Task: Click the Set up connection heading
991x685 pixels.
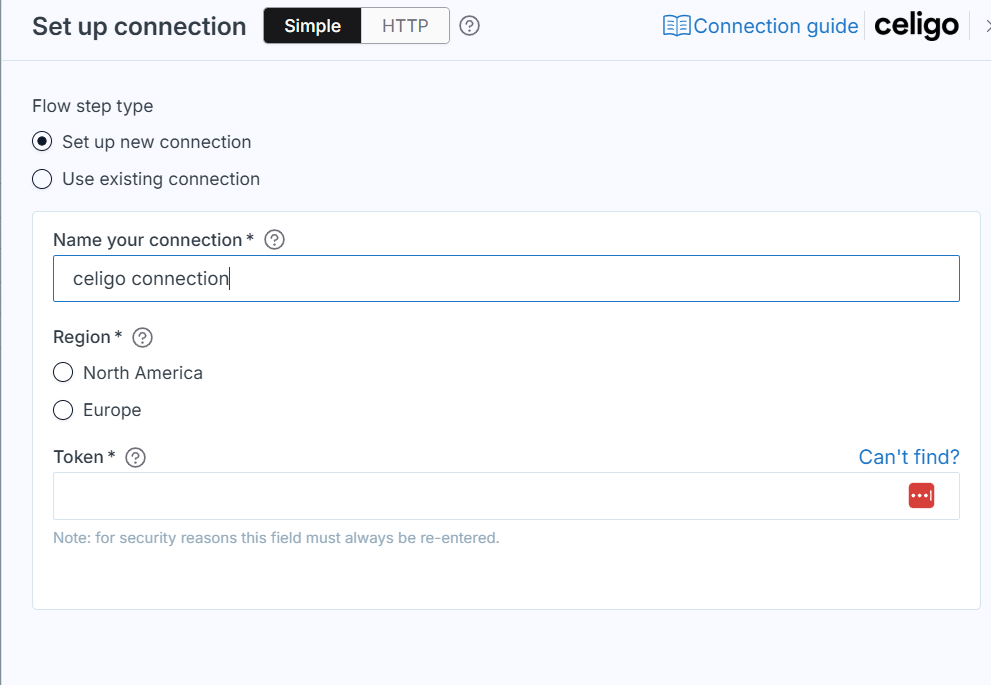Action: (139, 27)
